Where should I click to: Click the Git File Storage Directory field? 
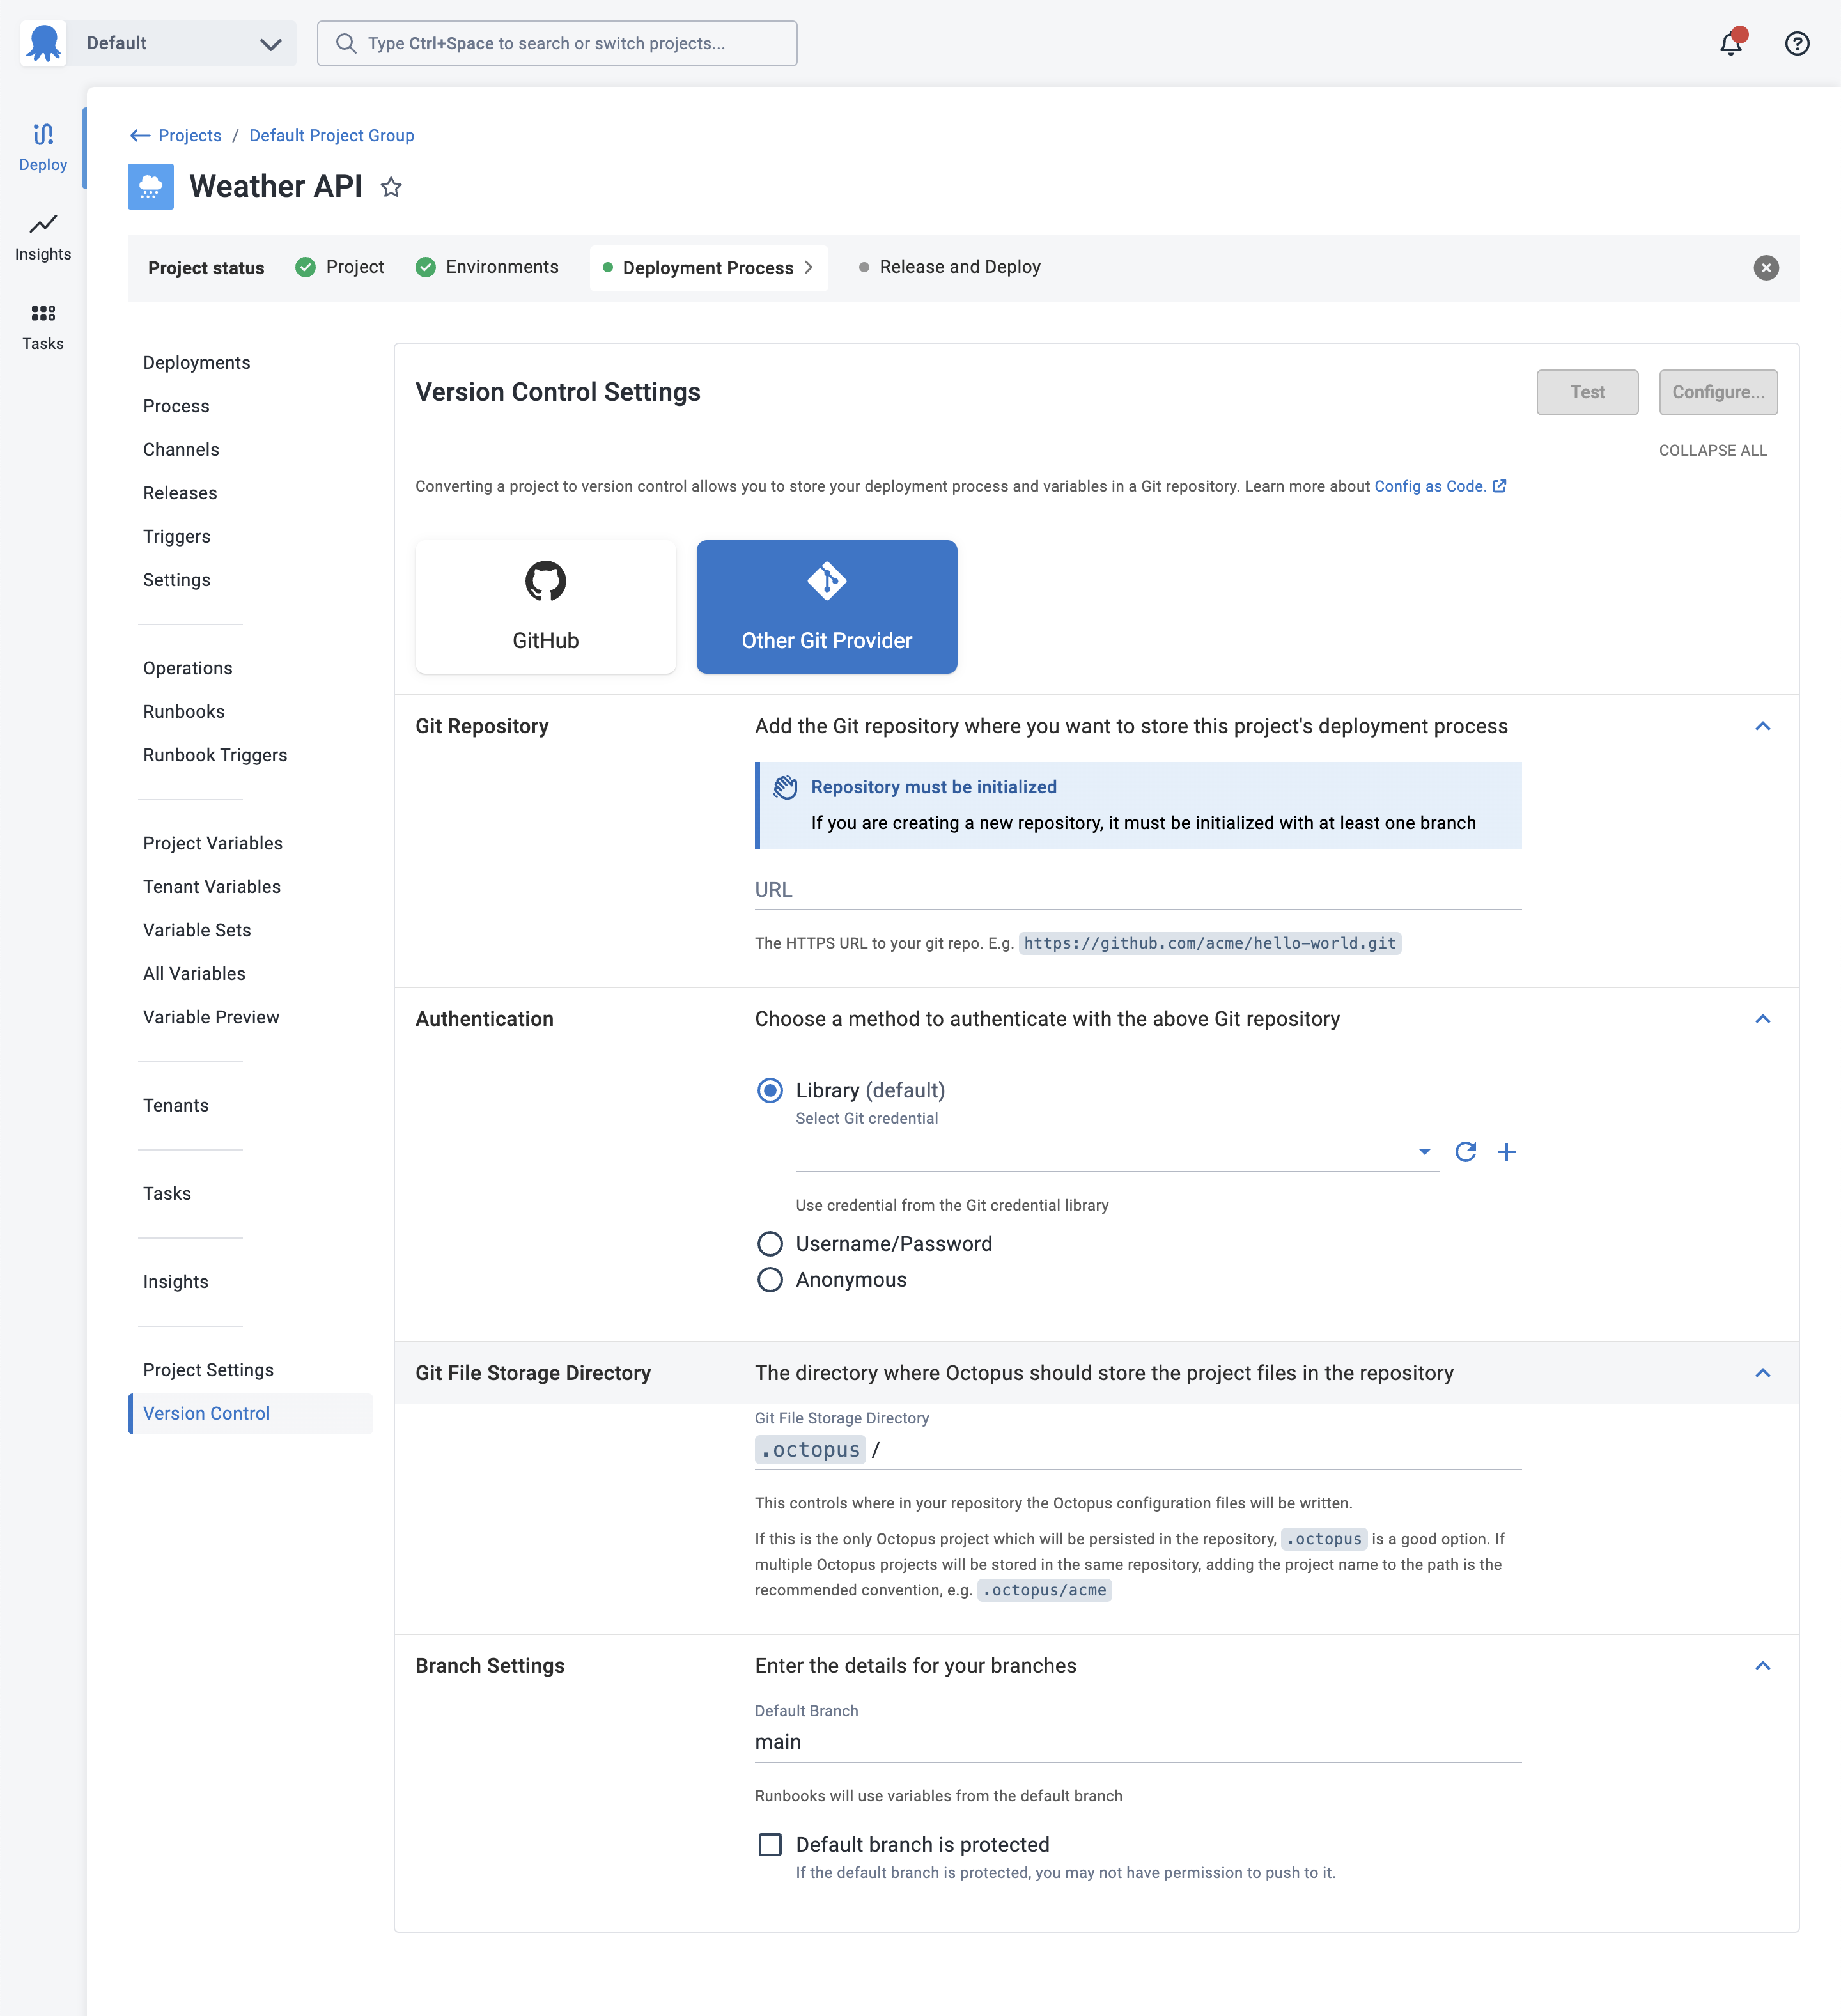(1138, 1450)
